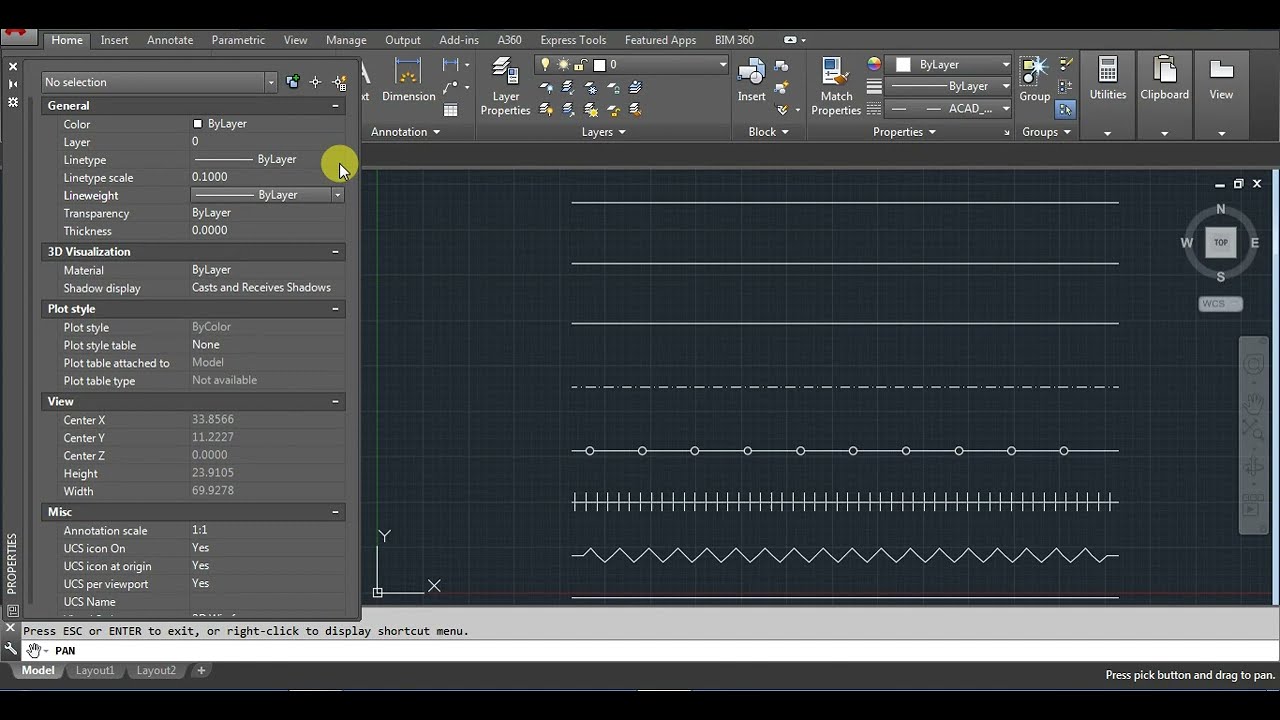Screen dimensions: 1280x720
Task: Collapse the General section
Action: click(335, 106)
